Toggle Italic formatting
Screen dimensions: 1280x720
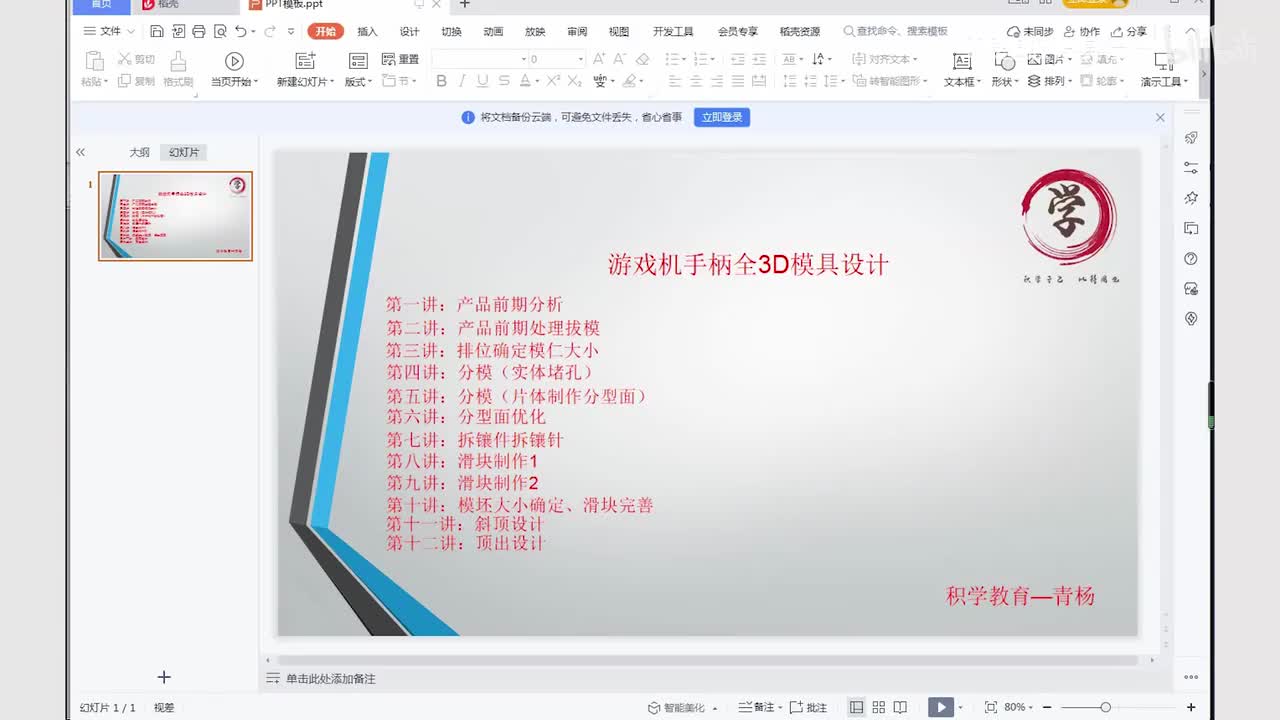click(x=462, y=81)
